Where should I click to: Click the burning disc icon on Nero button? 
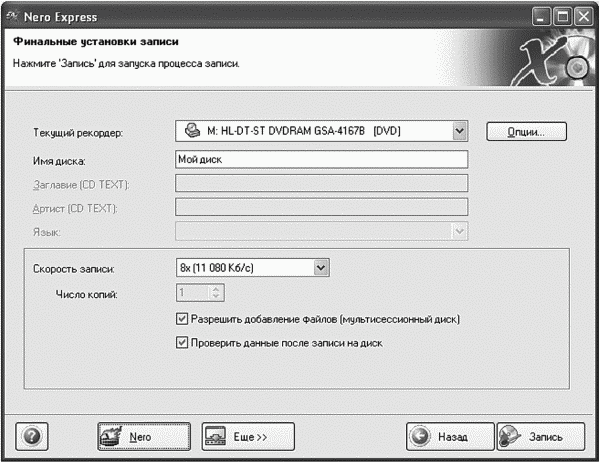pos(111,436)
